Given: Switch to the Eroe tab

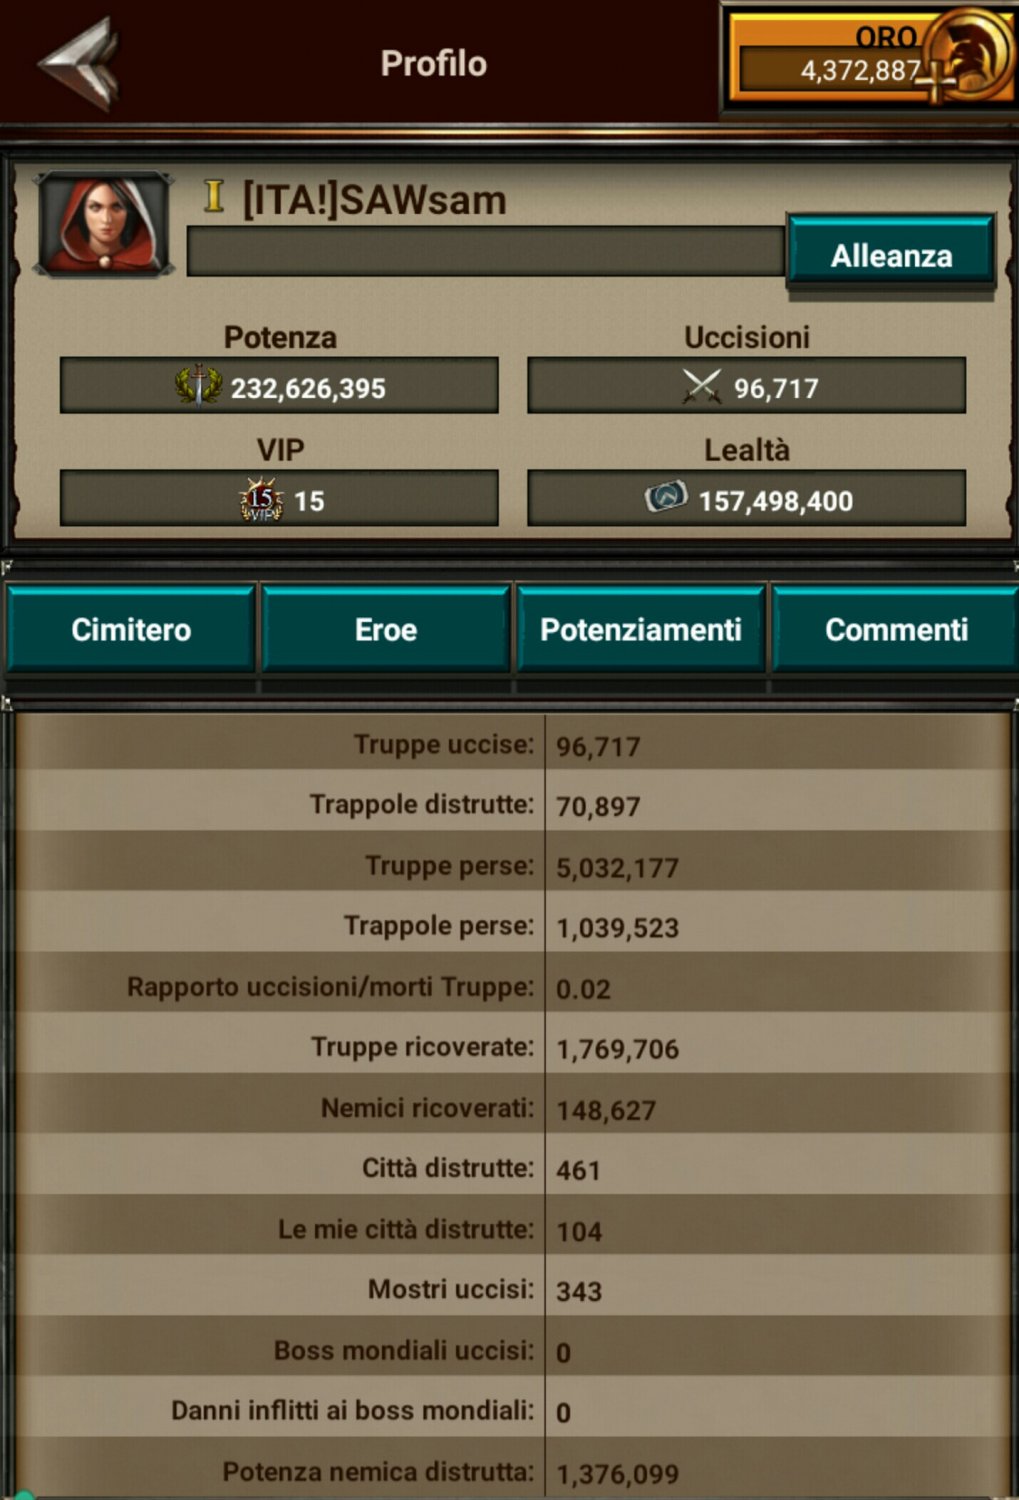Looking at the screenshot, I should point(386,629).
